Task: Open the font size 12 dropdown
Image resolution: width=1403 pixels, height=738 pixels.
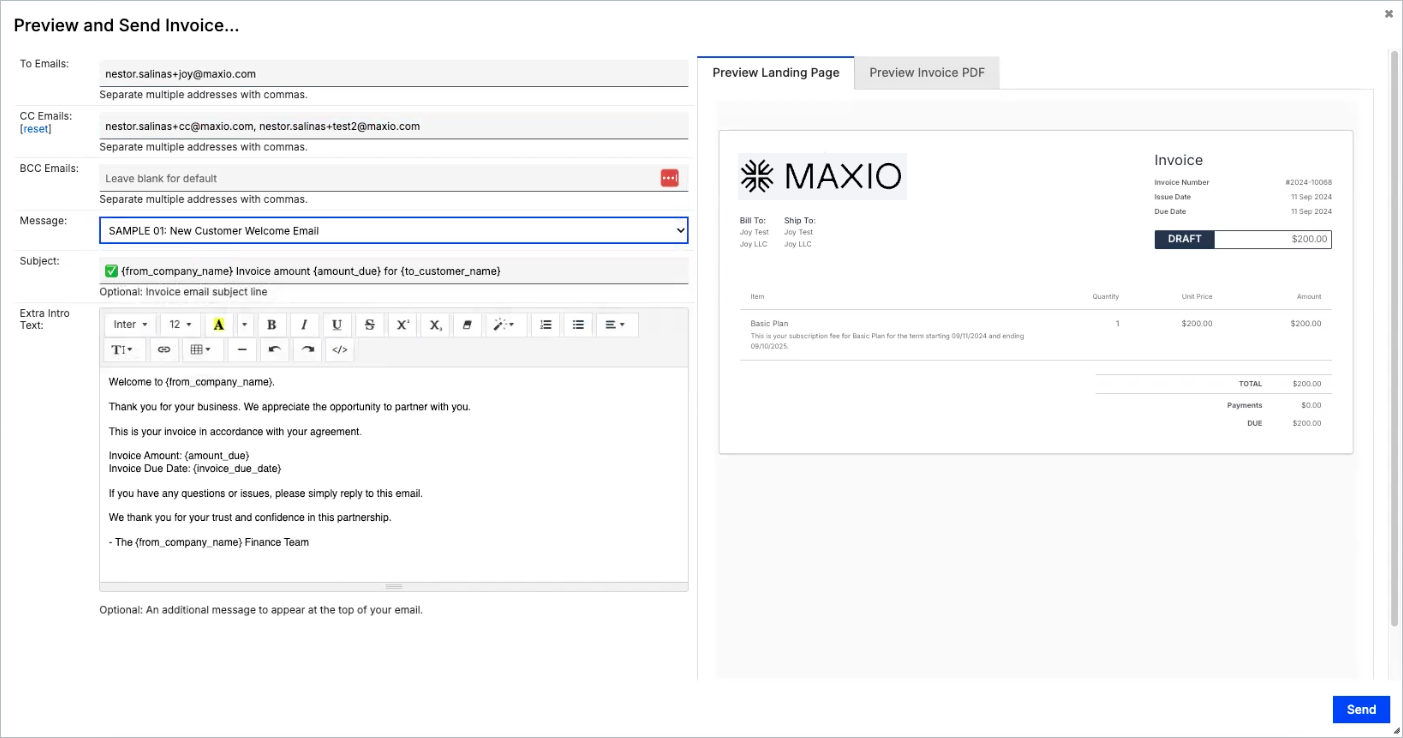Action: click(x=181, y=324)
